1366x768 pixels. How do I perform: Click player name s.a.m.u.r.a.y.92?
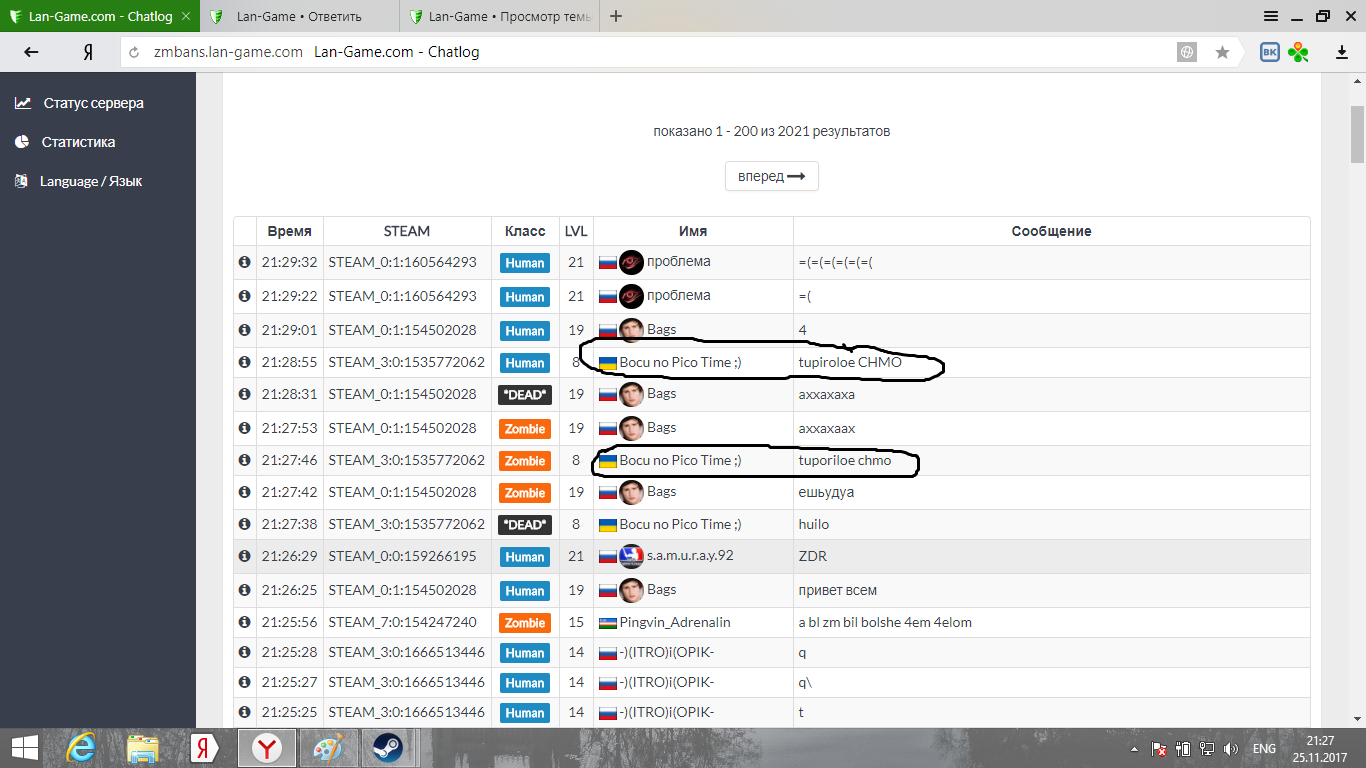690,555
